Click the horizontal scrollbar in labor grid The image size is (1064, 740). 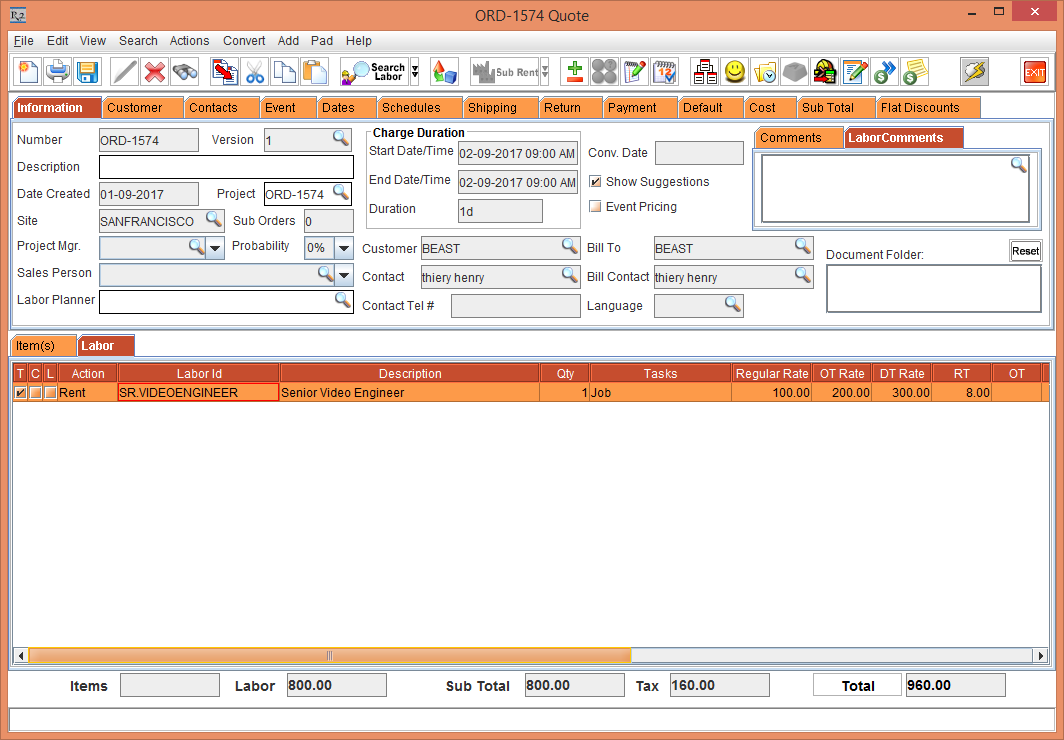click(330, 656)
